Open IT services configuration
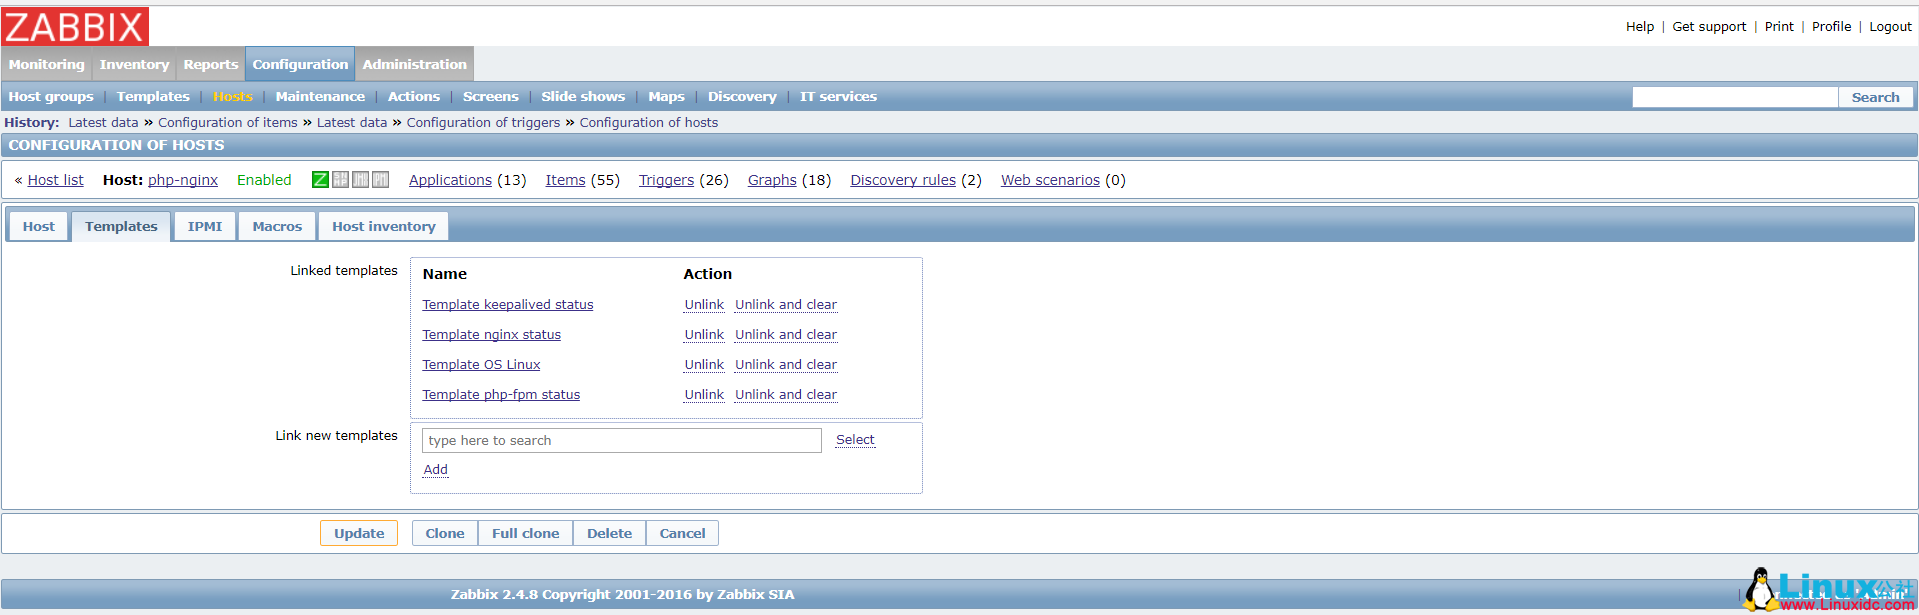Image resolution: width=1919 pixels, height=615 pixels. [x=838, y=97]
